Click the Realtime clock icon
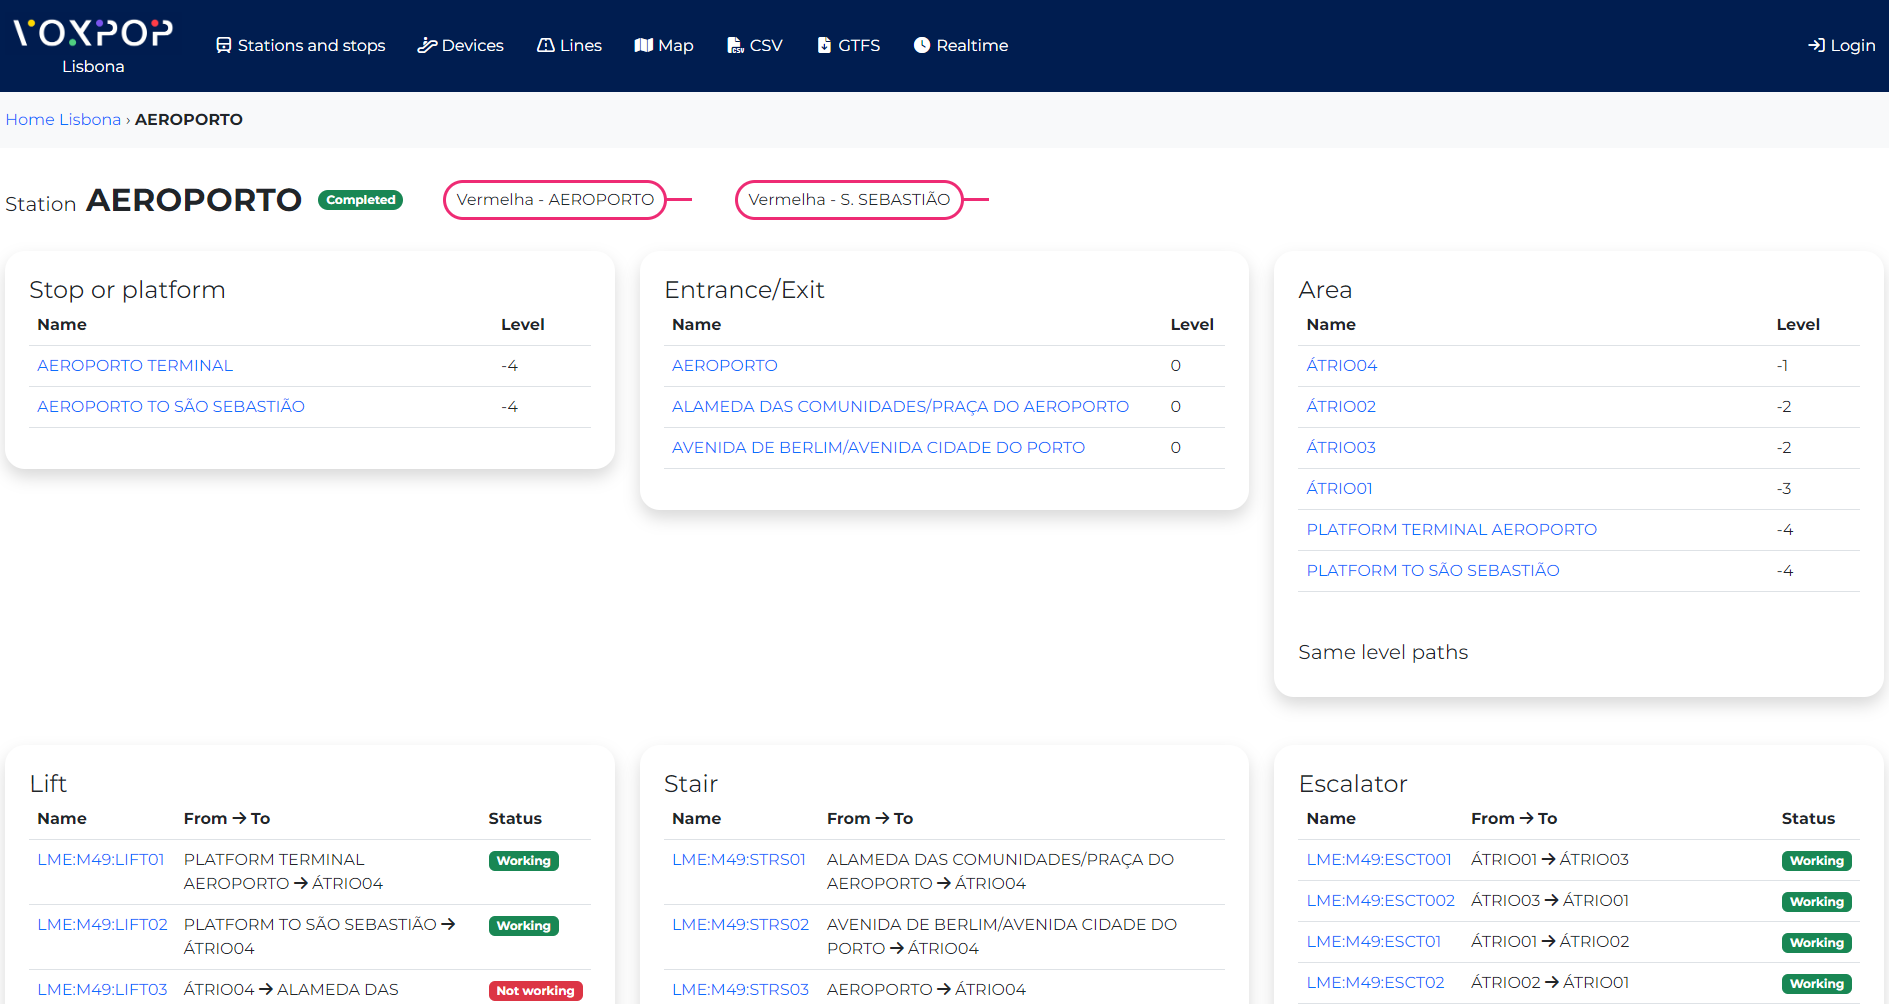This screenshot has height=1004, width=1889. pyautogui.click(x=922, y=45)
